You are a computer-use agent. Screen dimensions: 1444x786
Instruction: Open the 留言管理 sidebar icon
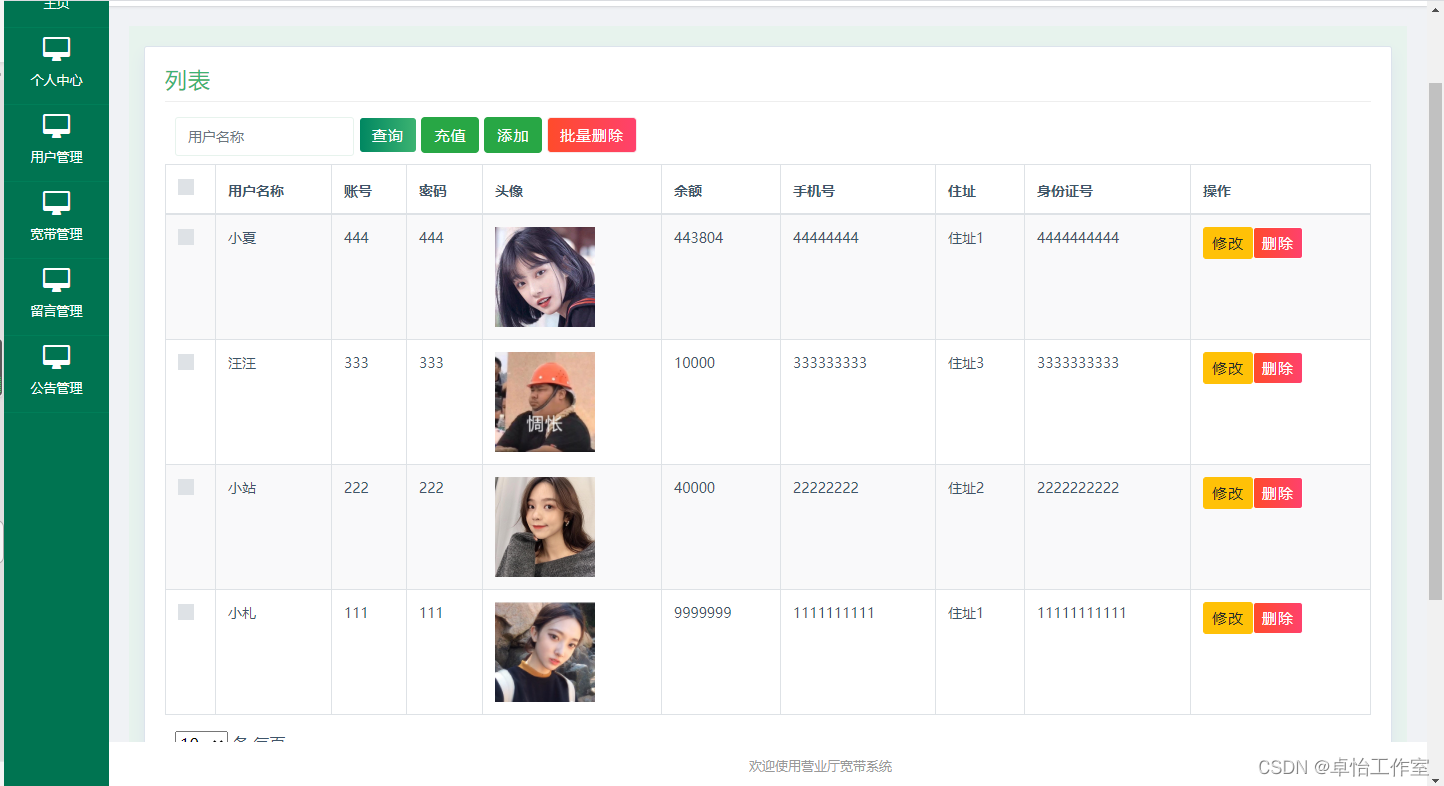point(56,280)
